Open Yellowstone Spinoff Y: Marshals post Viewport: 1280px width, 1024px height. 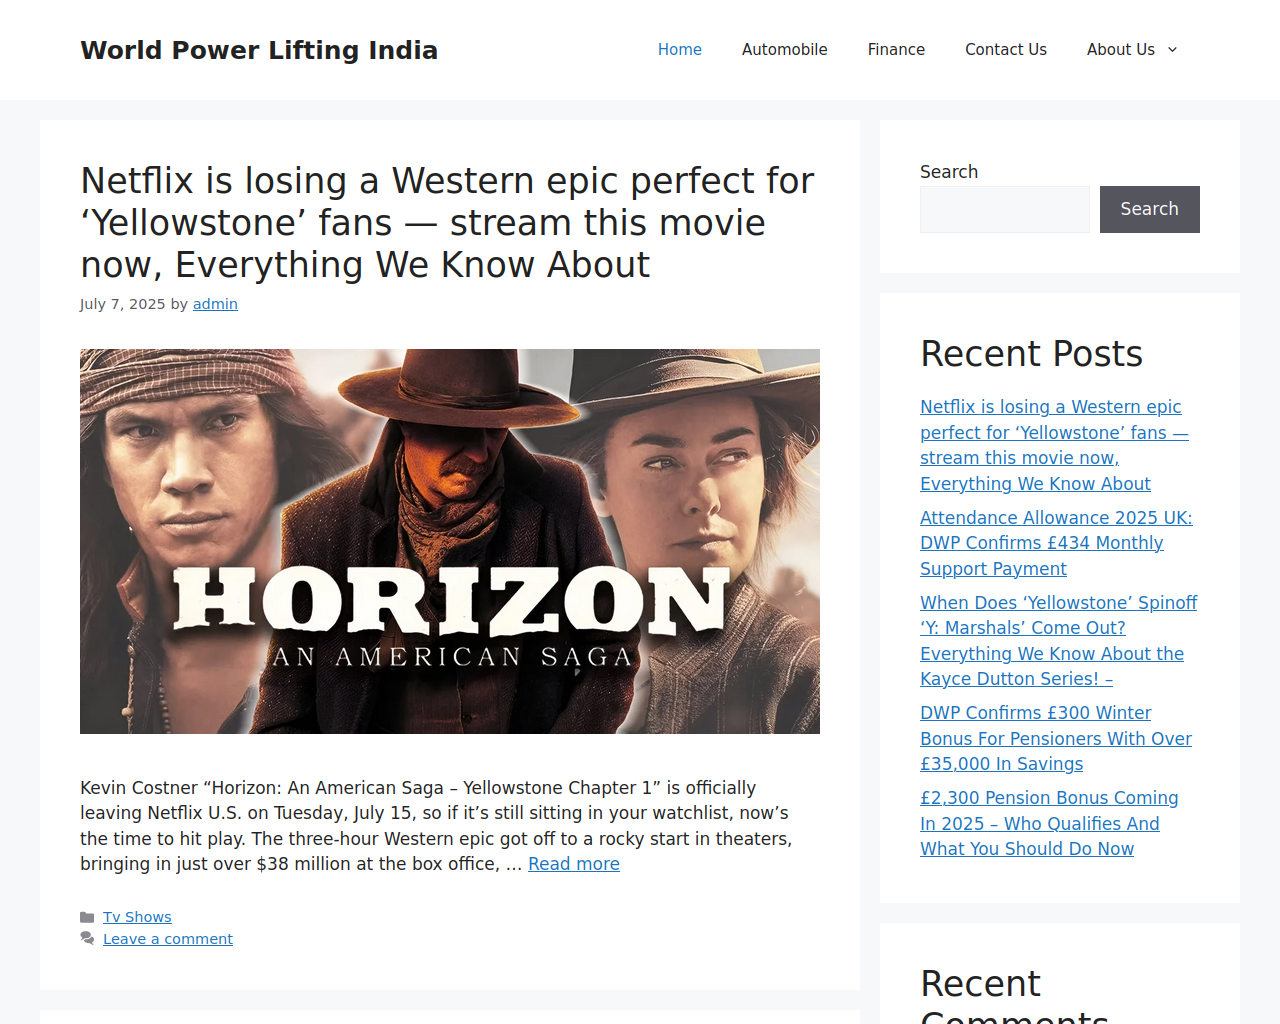[x=1058, y=641]
